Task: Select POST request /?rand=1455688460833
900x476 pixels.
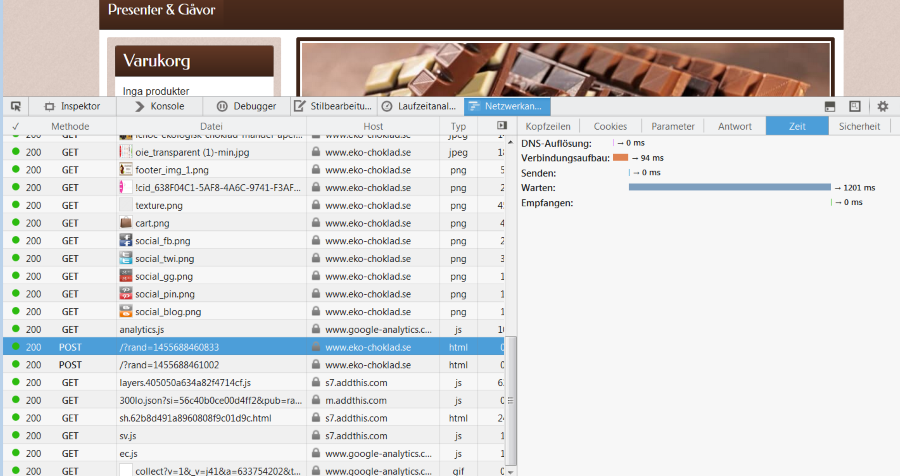Action: click(x=254, y=347)
